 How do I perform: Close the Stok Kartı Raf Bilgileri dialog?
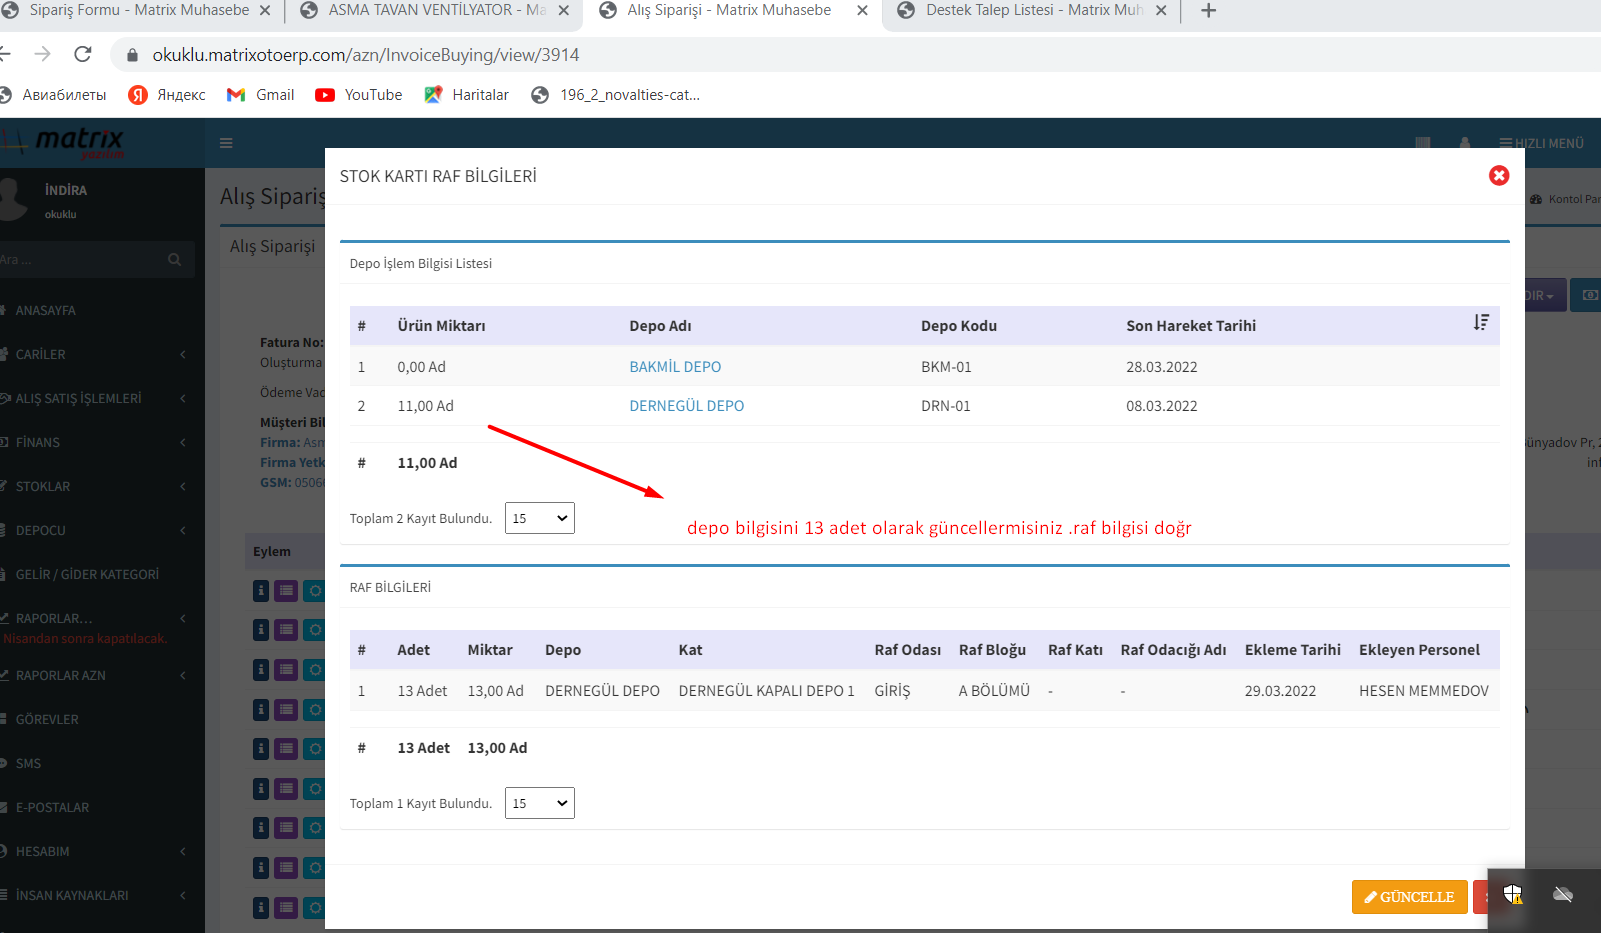[1498, 176]
